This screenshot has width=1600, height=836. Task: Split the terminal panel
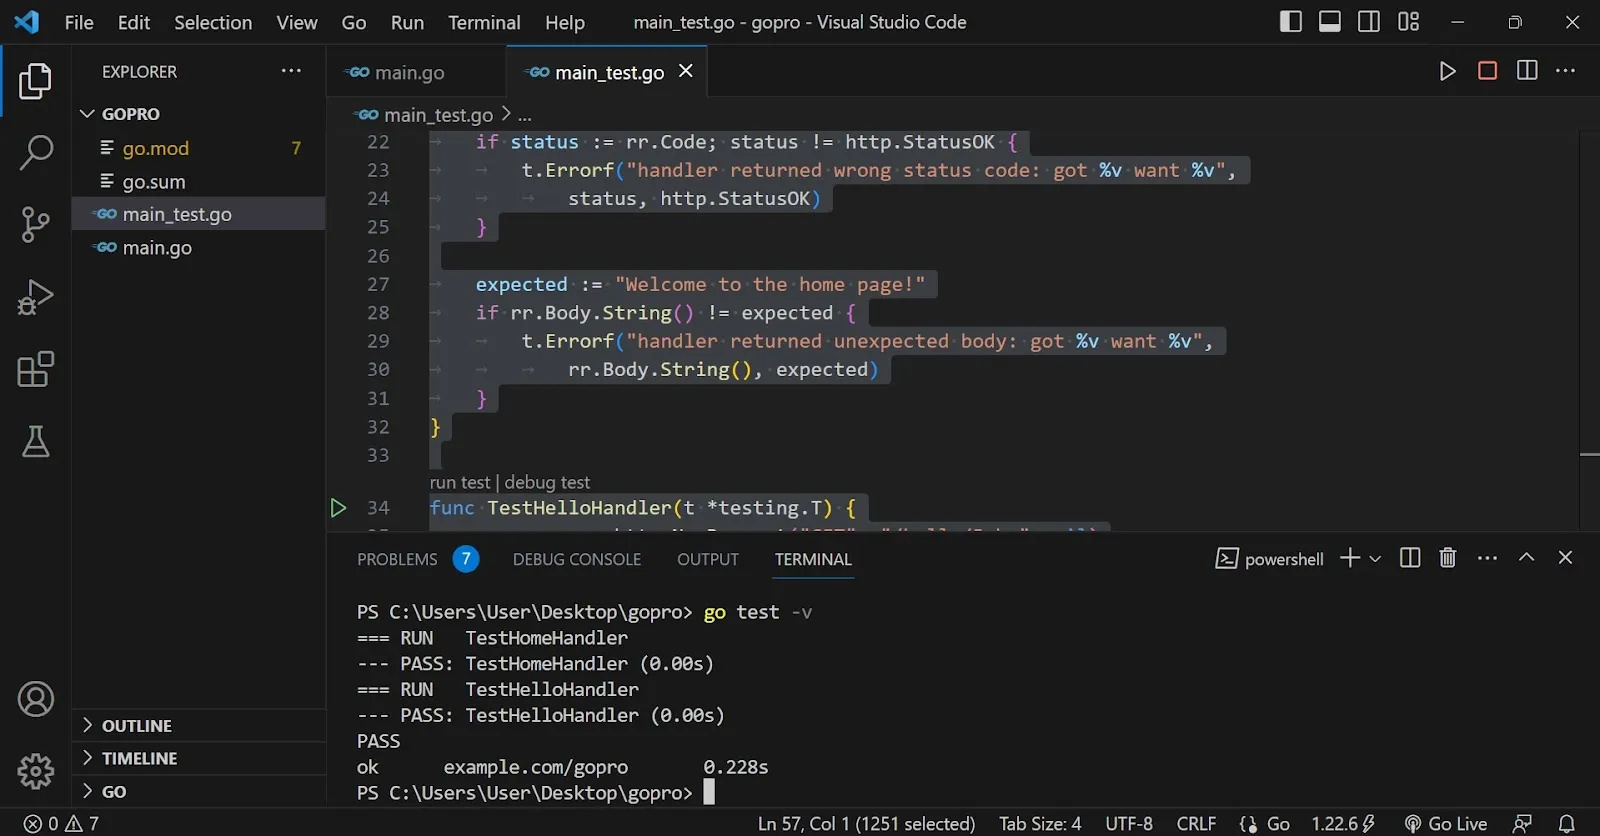click(1410, 558)
